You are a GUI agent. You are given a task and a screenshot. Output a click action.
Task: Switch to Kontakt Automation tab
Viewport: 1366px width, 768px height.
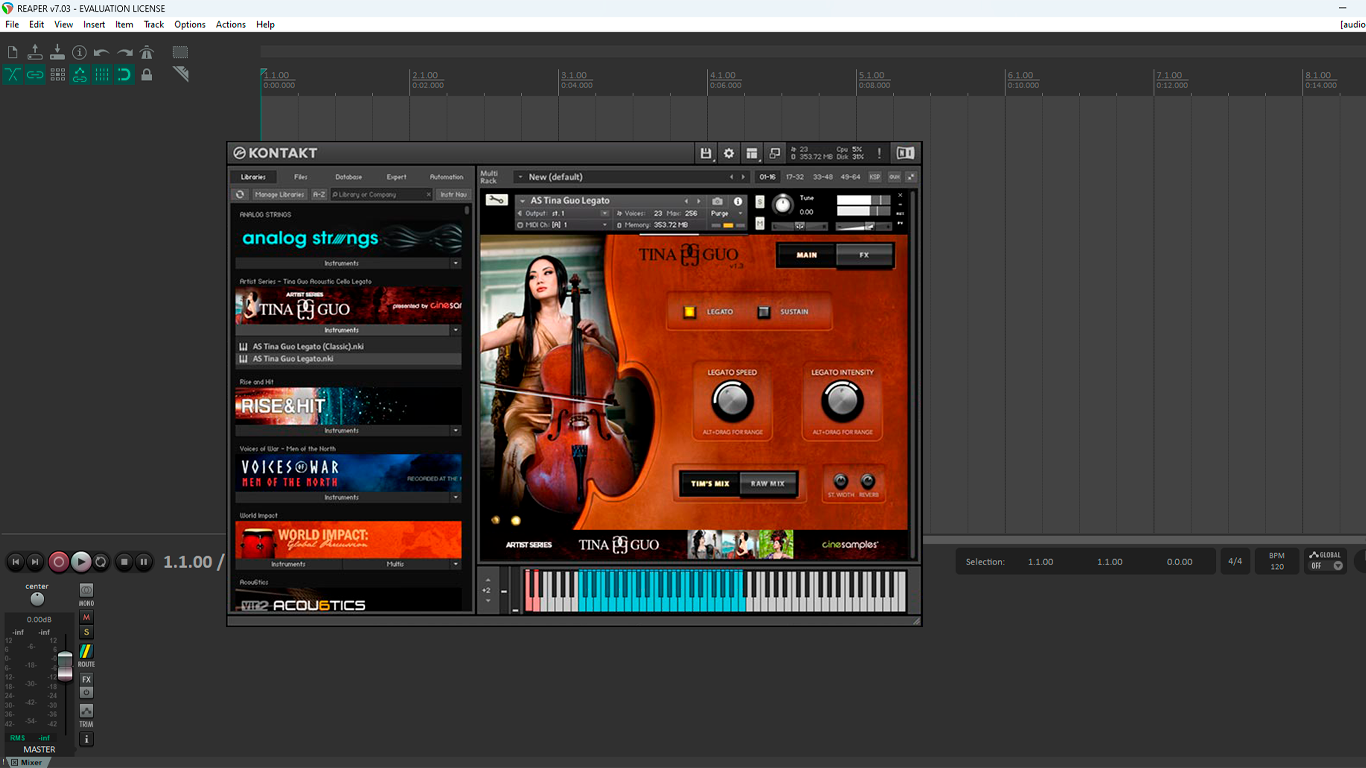point(446,177)
